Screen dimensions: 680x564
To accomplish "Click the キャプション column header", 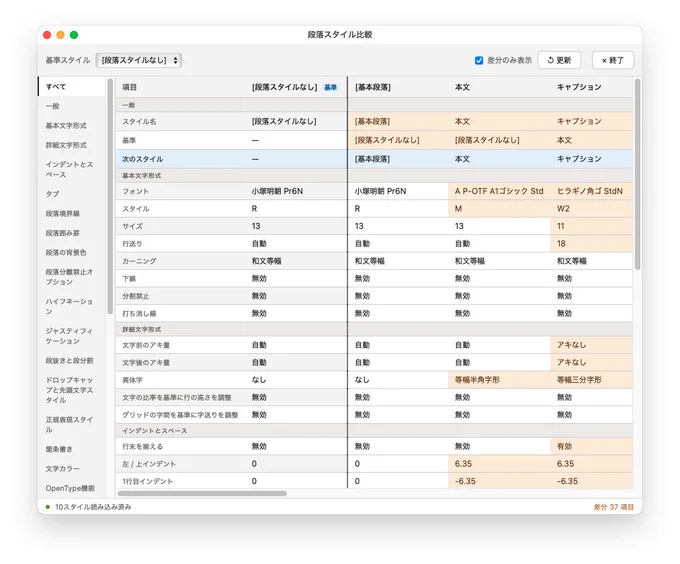I will (x=579, y=87).
